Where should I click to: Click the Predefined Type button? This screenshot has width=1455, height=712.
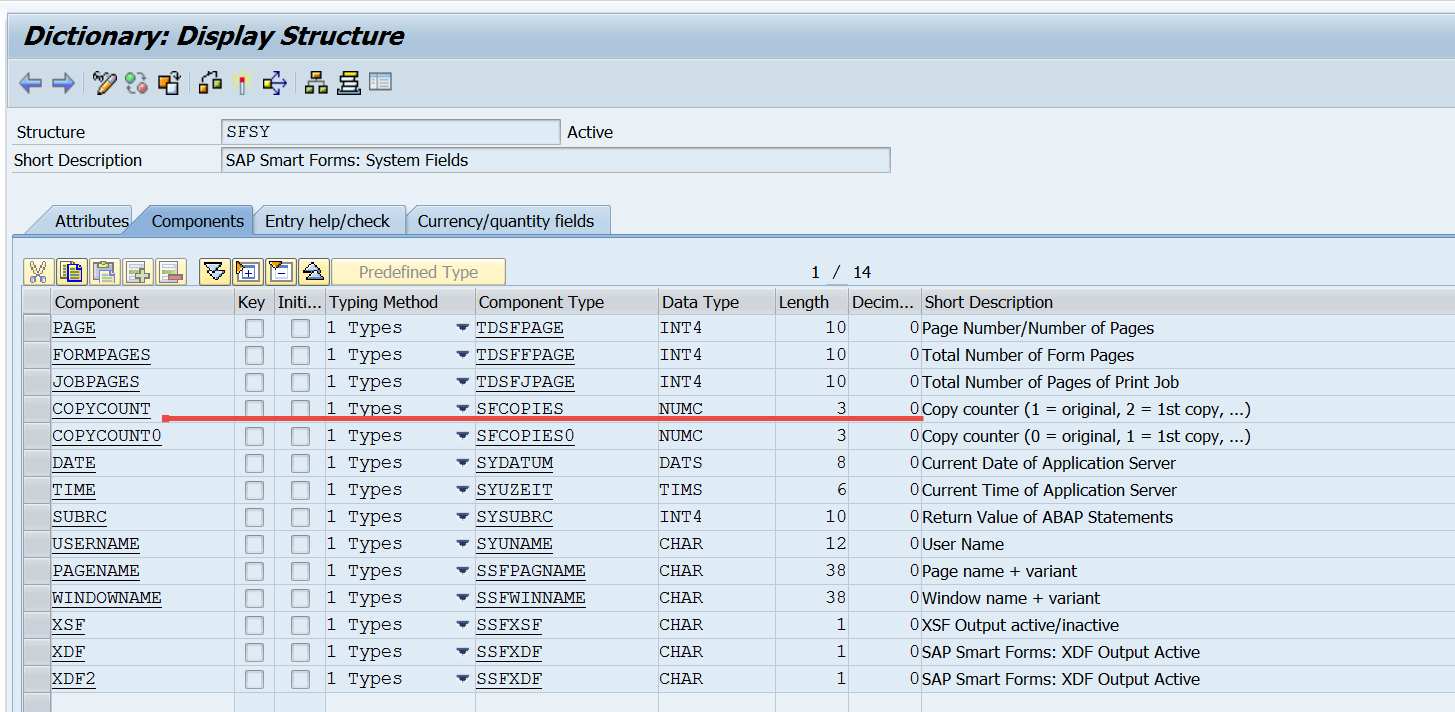tap(417, 271)
